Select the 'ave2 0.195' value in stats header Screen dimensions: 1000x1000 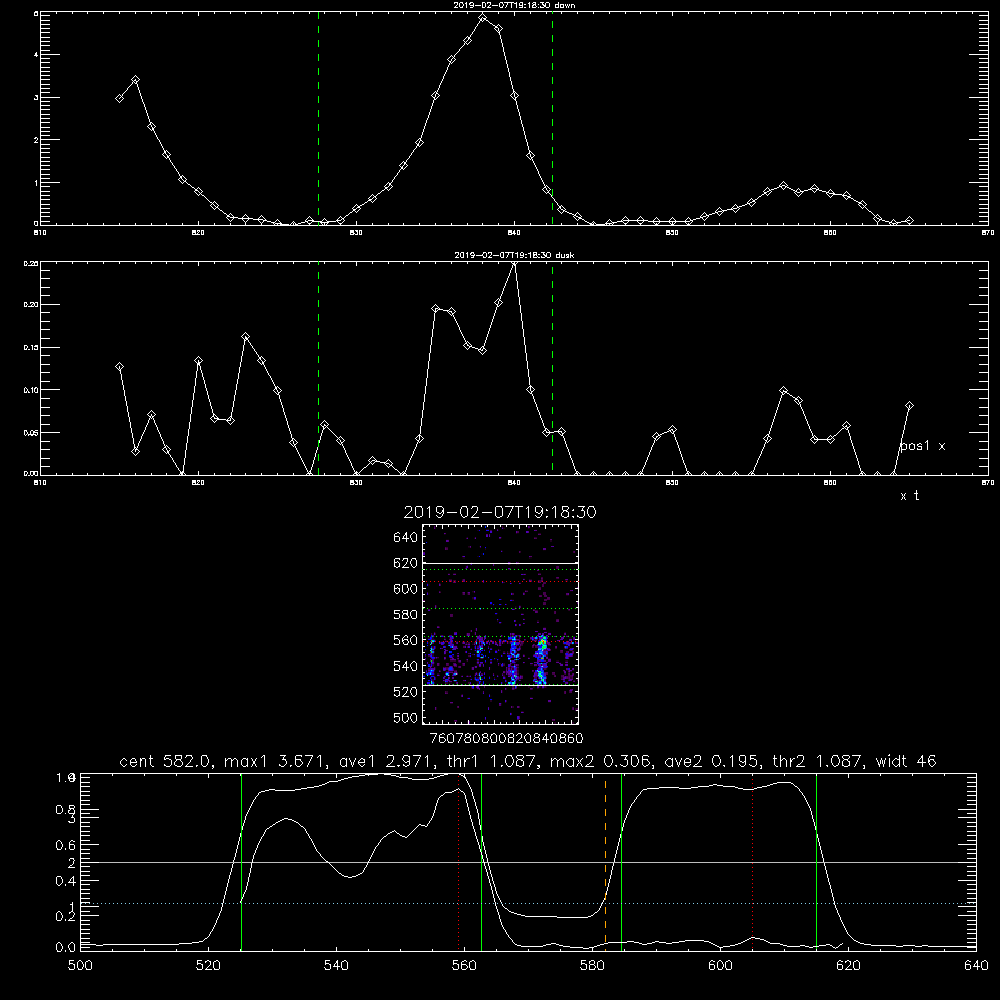click(x=709, y=761)
